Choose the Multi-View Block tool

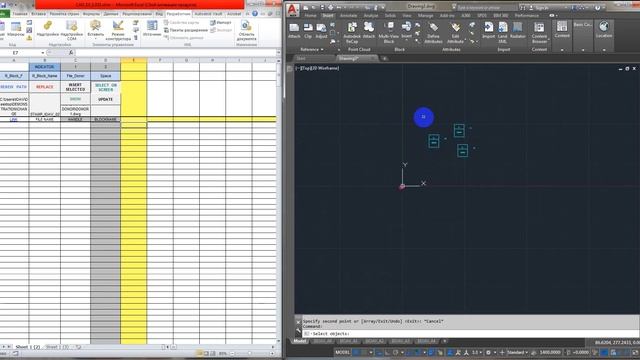click(x=389, y=33)
